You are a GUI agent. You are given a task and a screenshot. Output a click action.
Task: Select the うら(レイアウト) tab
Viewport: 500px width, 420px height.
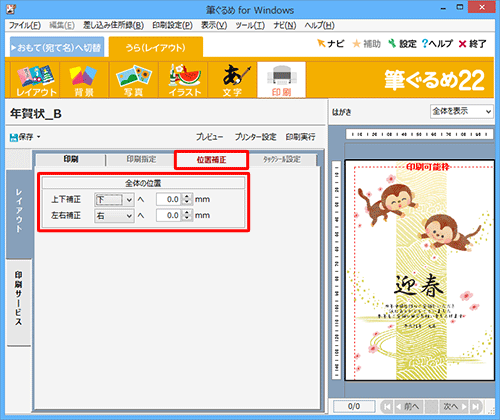(156, 47)
